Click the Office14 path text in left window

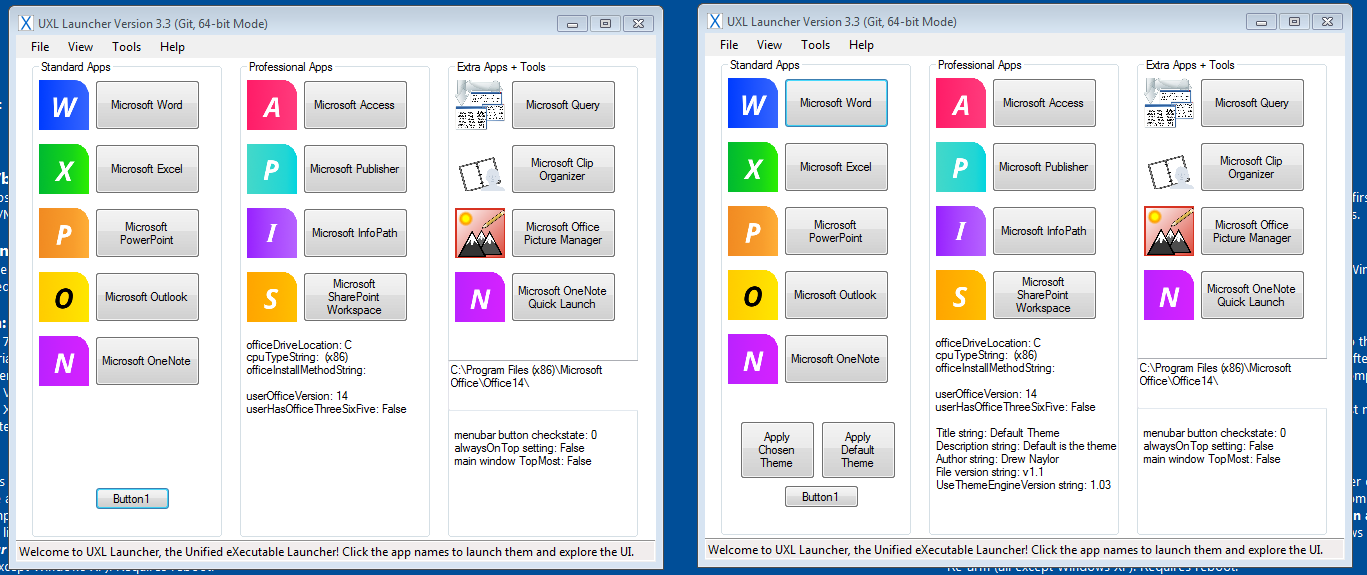526,376
